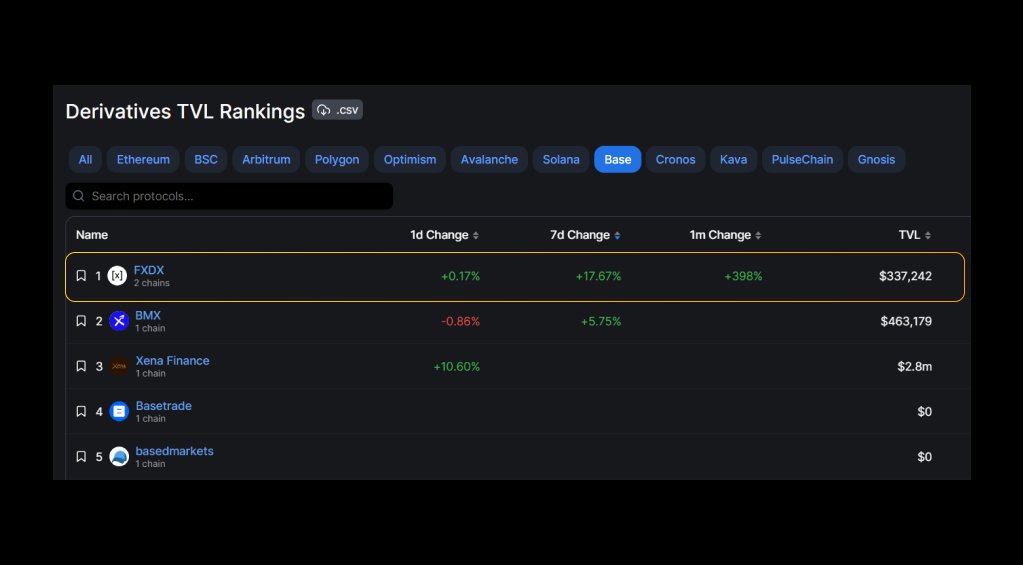
Task: Switch to the Arbitrum chain tab
Action: click(266, 159)
